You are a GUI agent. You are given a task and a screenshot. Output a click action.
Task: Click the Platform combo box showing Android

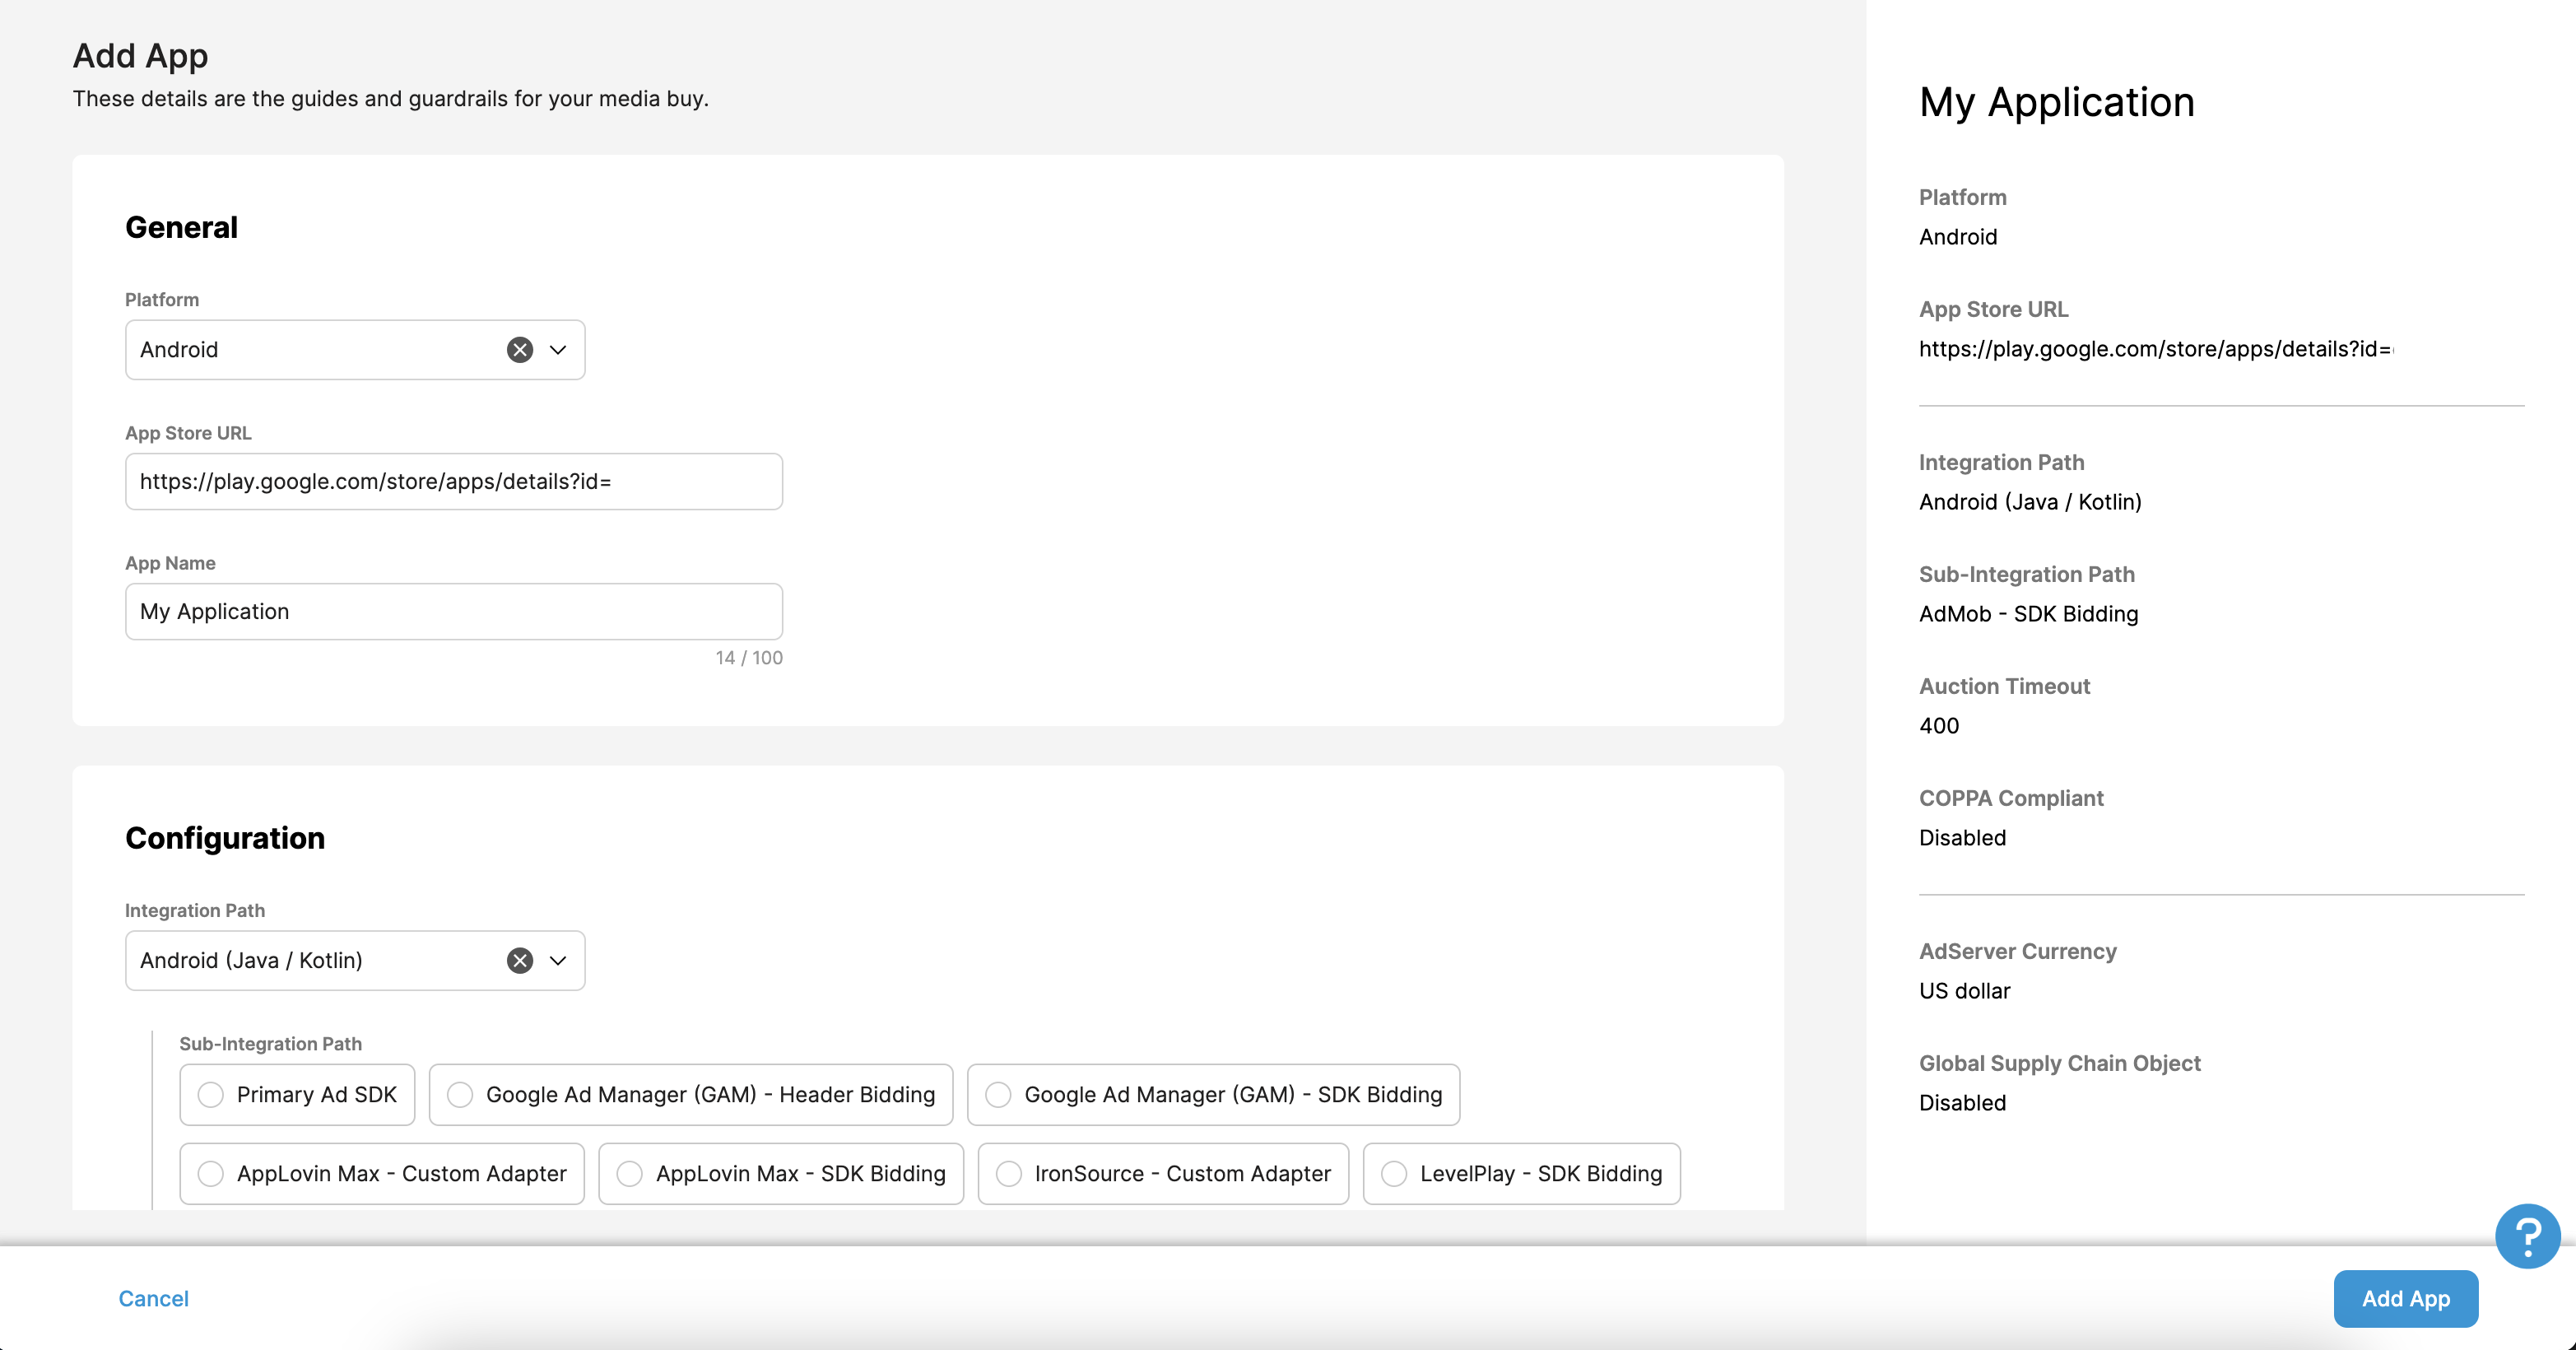click(320, 349)
